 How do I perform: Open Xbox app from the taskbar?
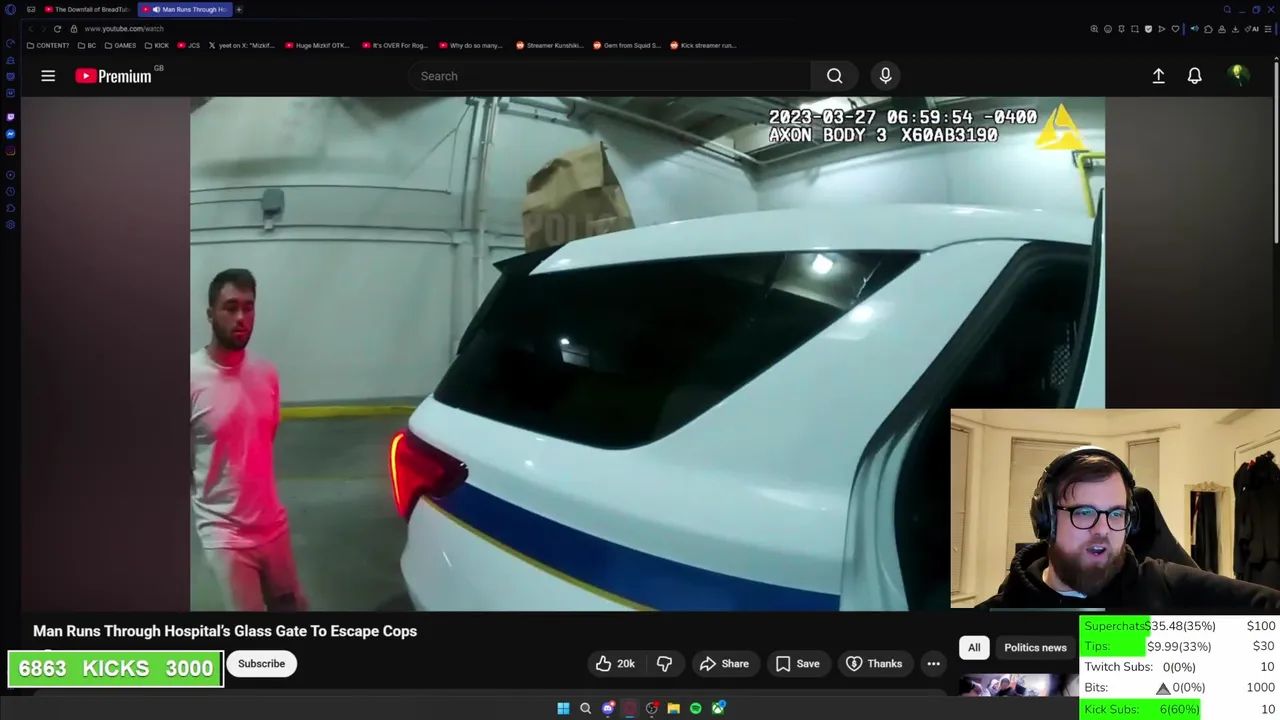click(x=718, y=709)
